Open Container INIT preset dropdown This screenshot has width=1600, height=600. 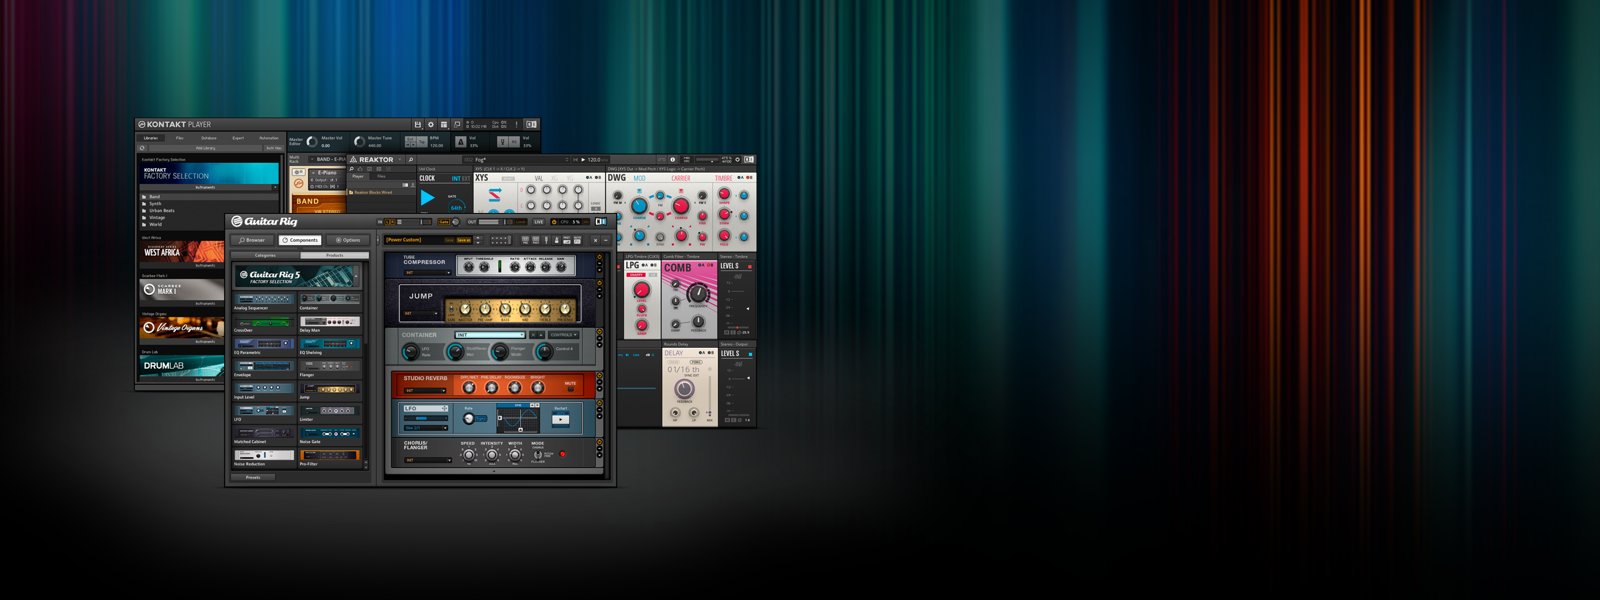490,335
